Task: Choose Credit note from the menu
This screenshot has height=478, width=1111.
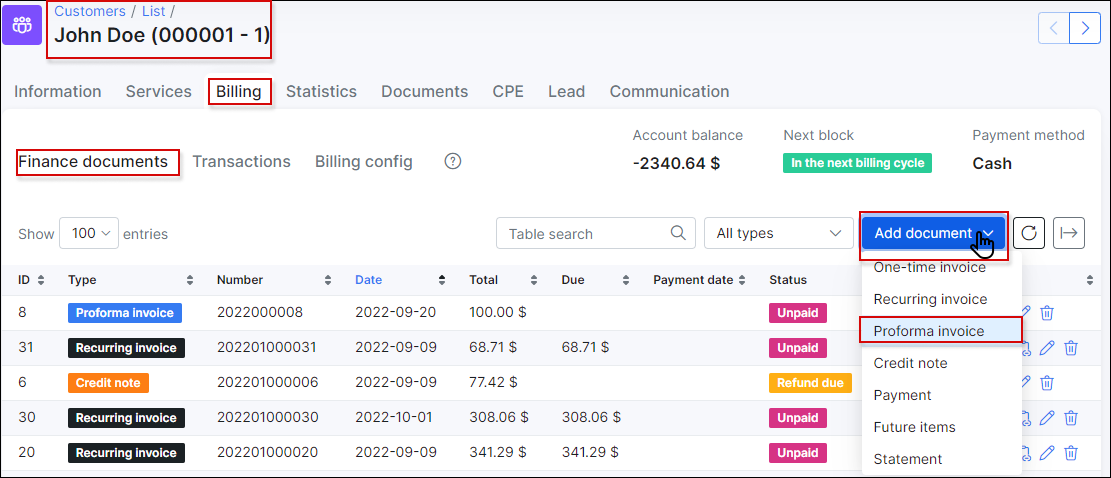Action: pos(910,363)
